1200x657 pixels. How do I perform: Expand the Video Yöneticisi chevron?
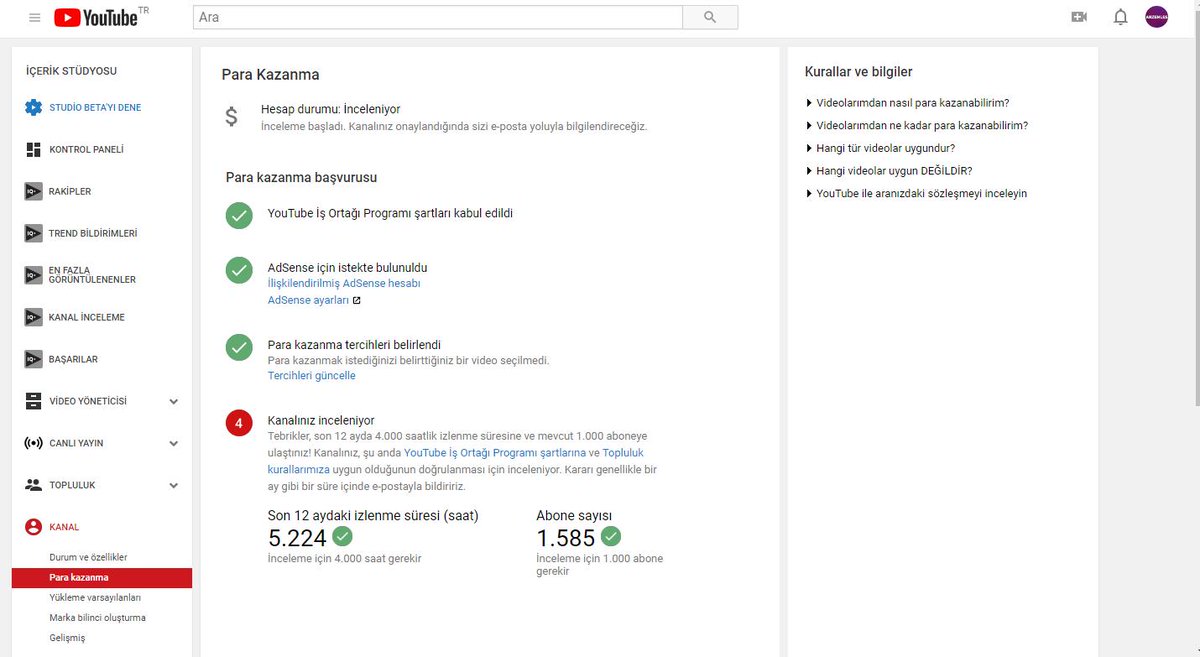(173, 402)
